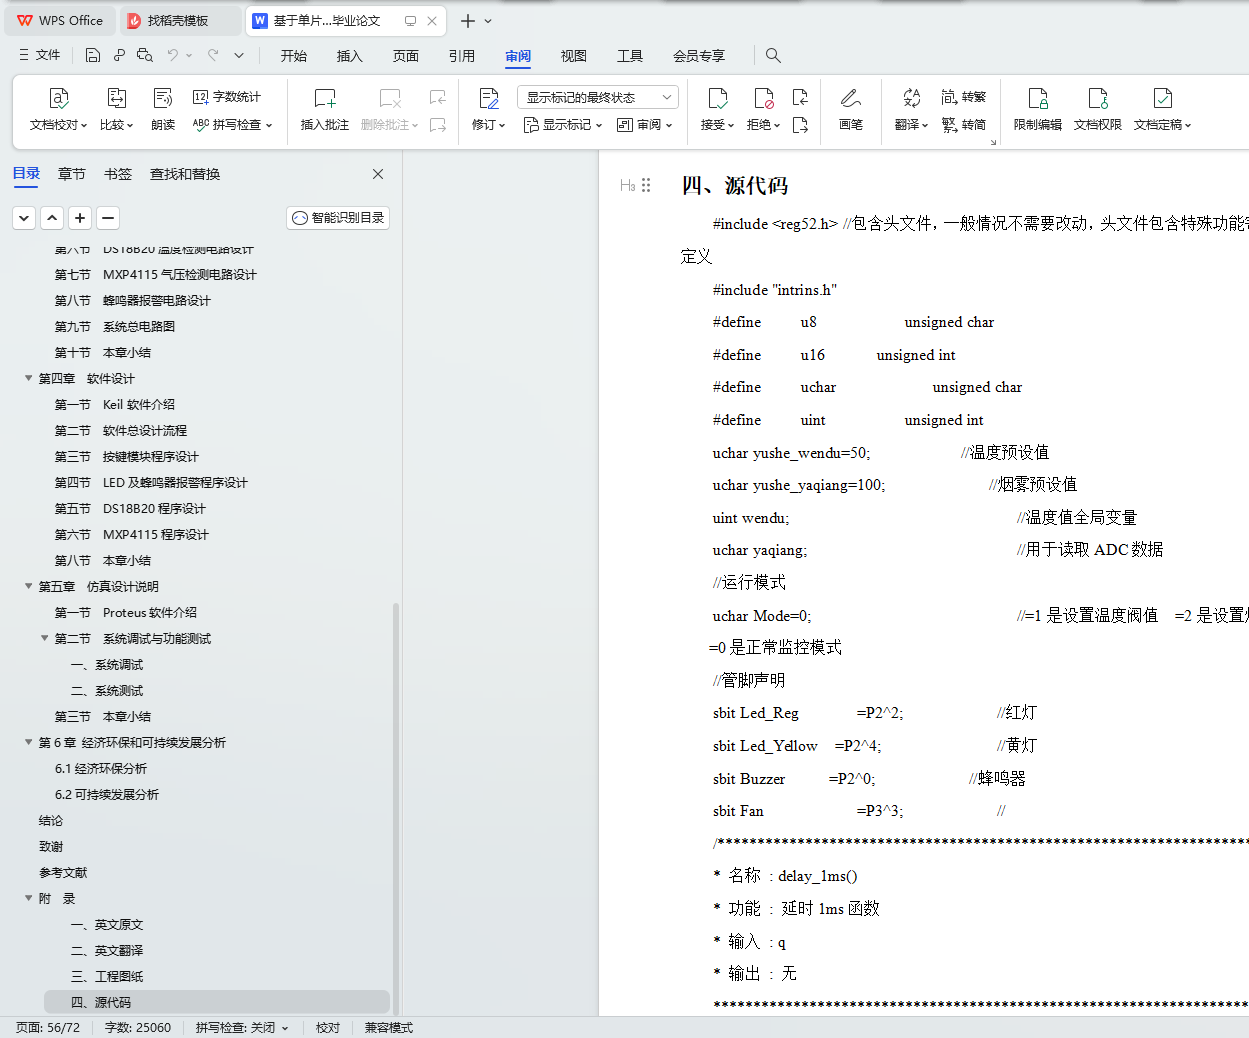
Task: Click the 拒绝 reject change icon
Action: tap(764, 98)
